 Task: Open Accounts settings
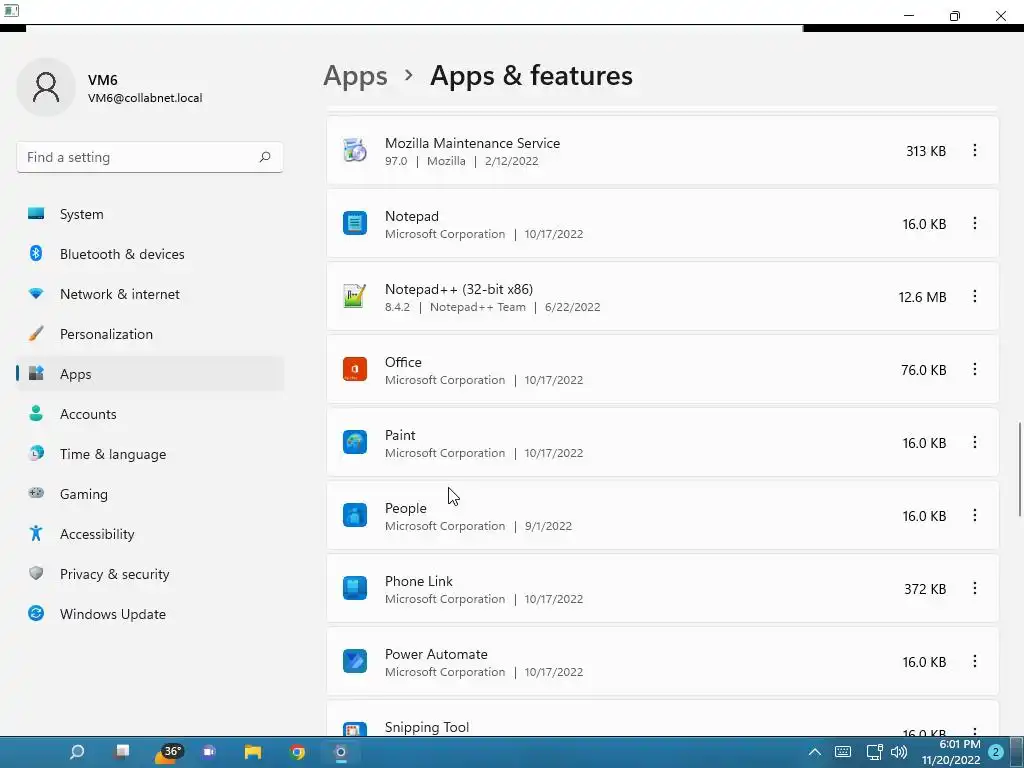[150, 414]
